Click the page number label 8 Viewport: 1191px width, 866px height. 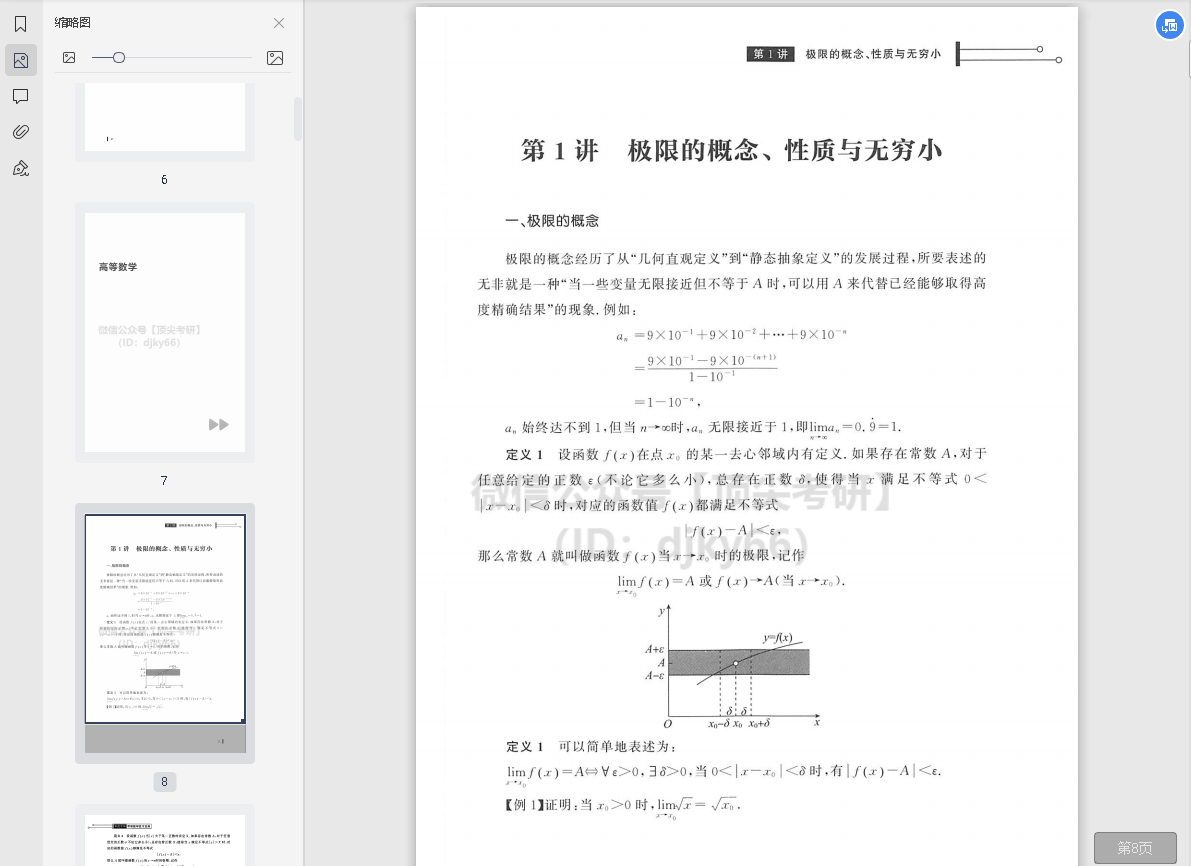pos(164,782)
